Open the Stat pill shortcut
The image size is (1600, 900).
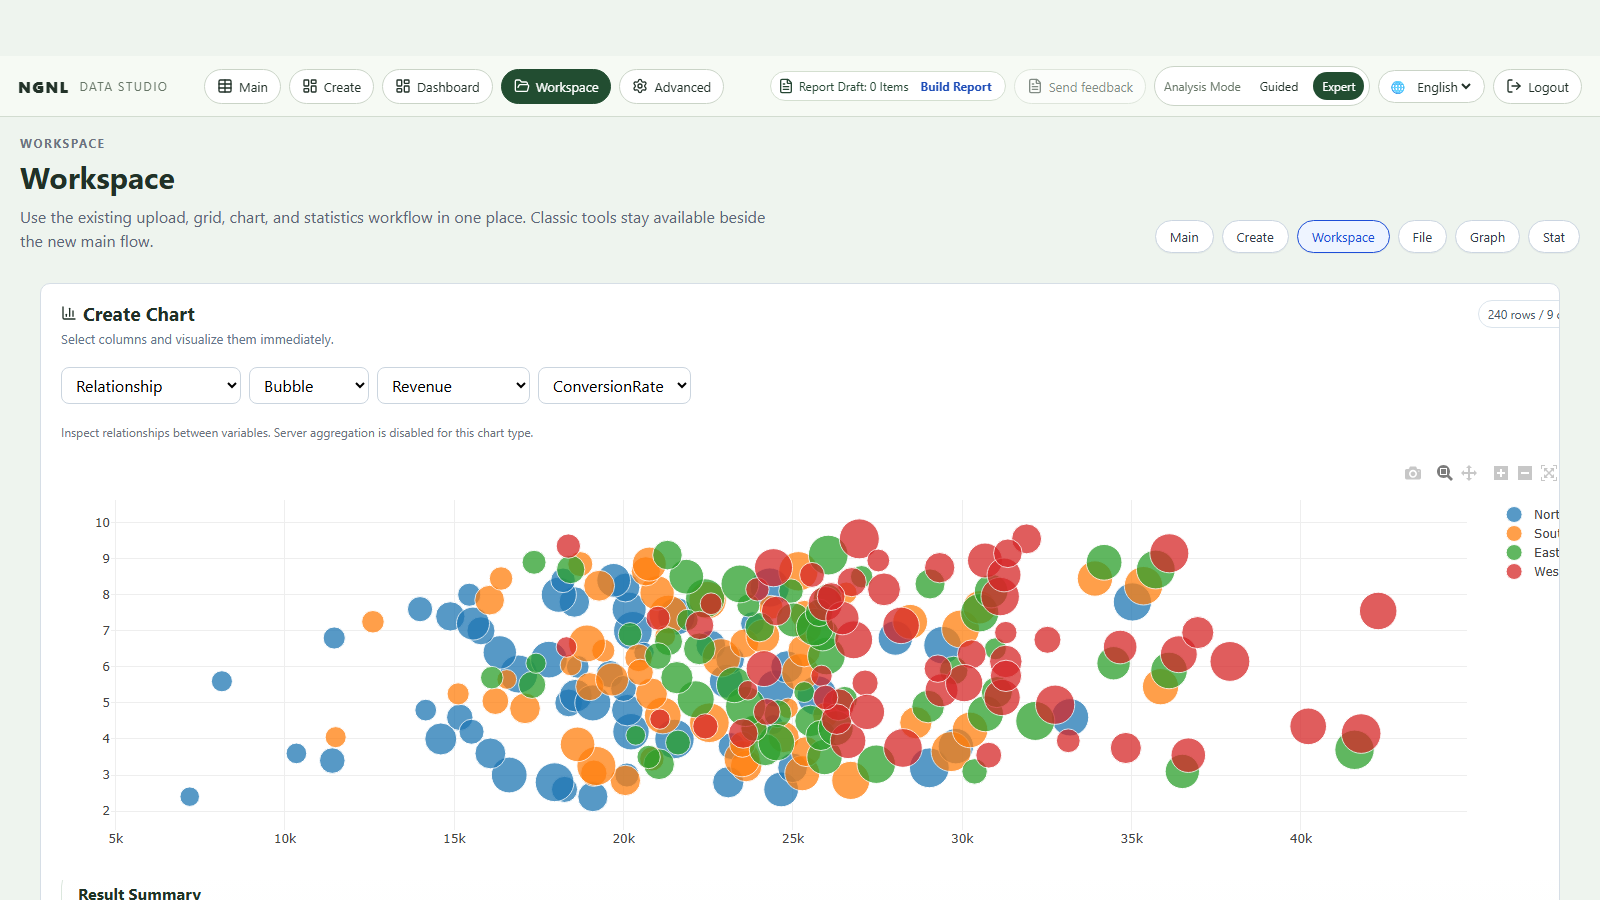[1553, 237]
